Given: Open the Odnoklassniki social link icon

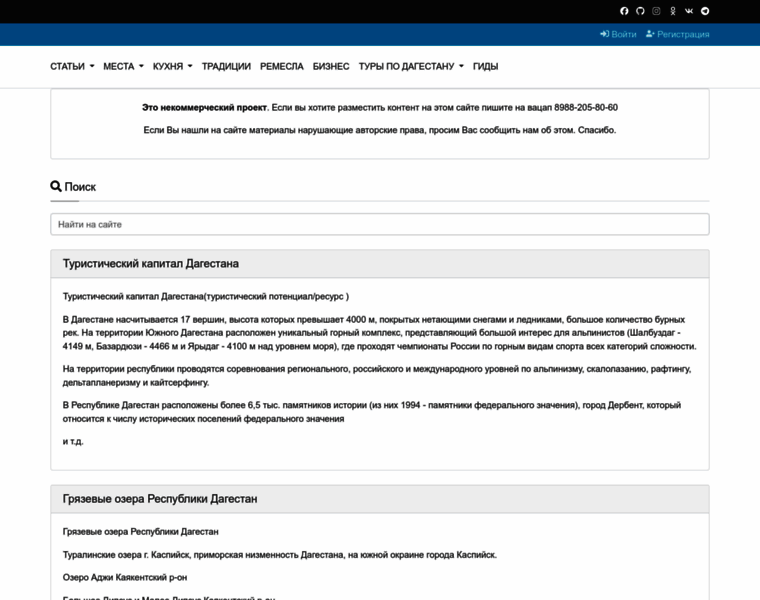Looking at the screenshot, I should coord(673,11).
